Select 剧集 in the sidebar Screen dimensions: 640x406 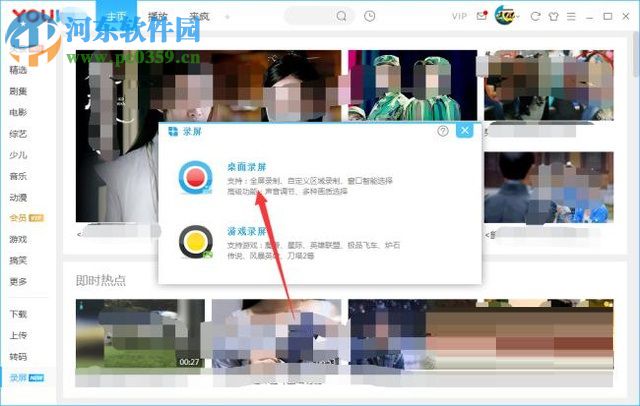coord(18,91)
